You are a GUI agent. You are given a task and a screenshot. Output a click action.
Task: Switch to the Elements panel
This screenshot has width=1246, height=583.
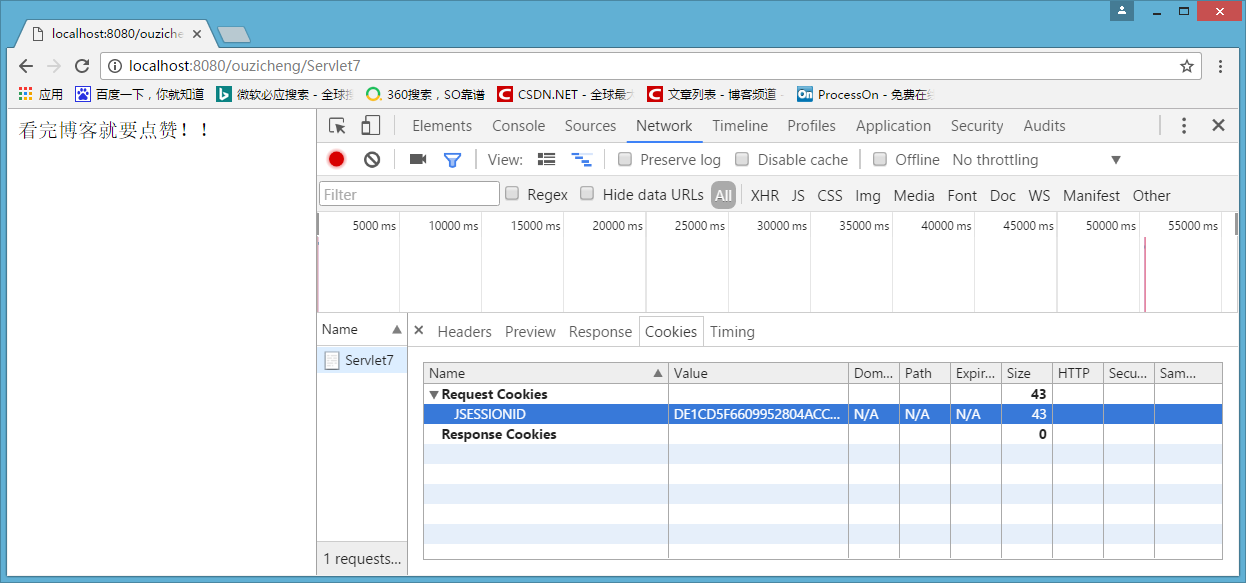[x=442, y=126]
